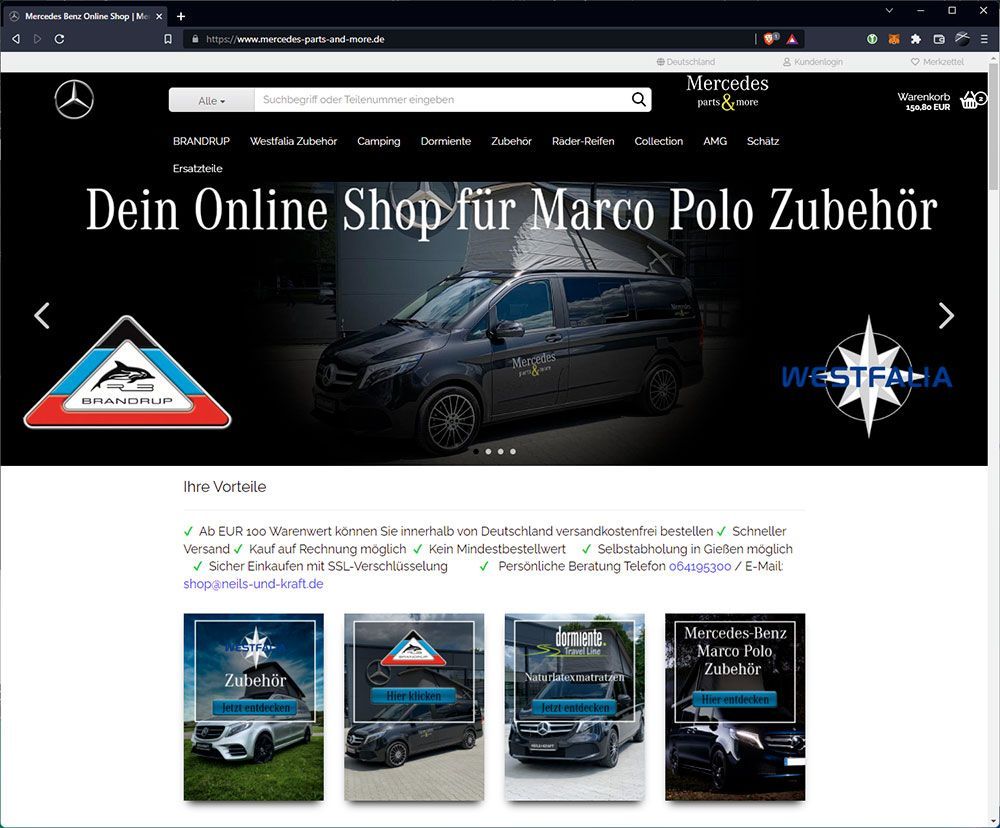Reload the page with the refresh icon
Image resolution: width=1000 pixels, height=828 pixels.
click(59, 39)
